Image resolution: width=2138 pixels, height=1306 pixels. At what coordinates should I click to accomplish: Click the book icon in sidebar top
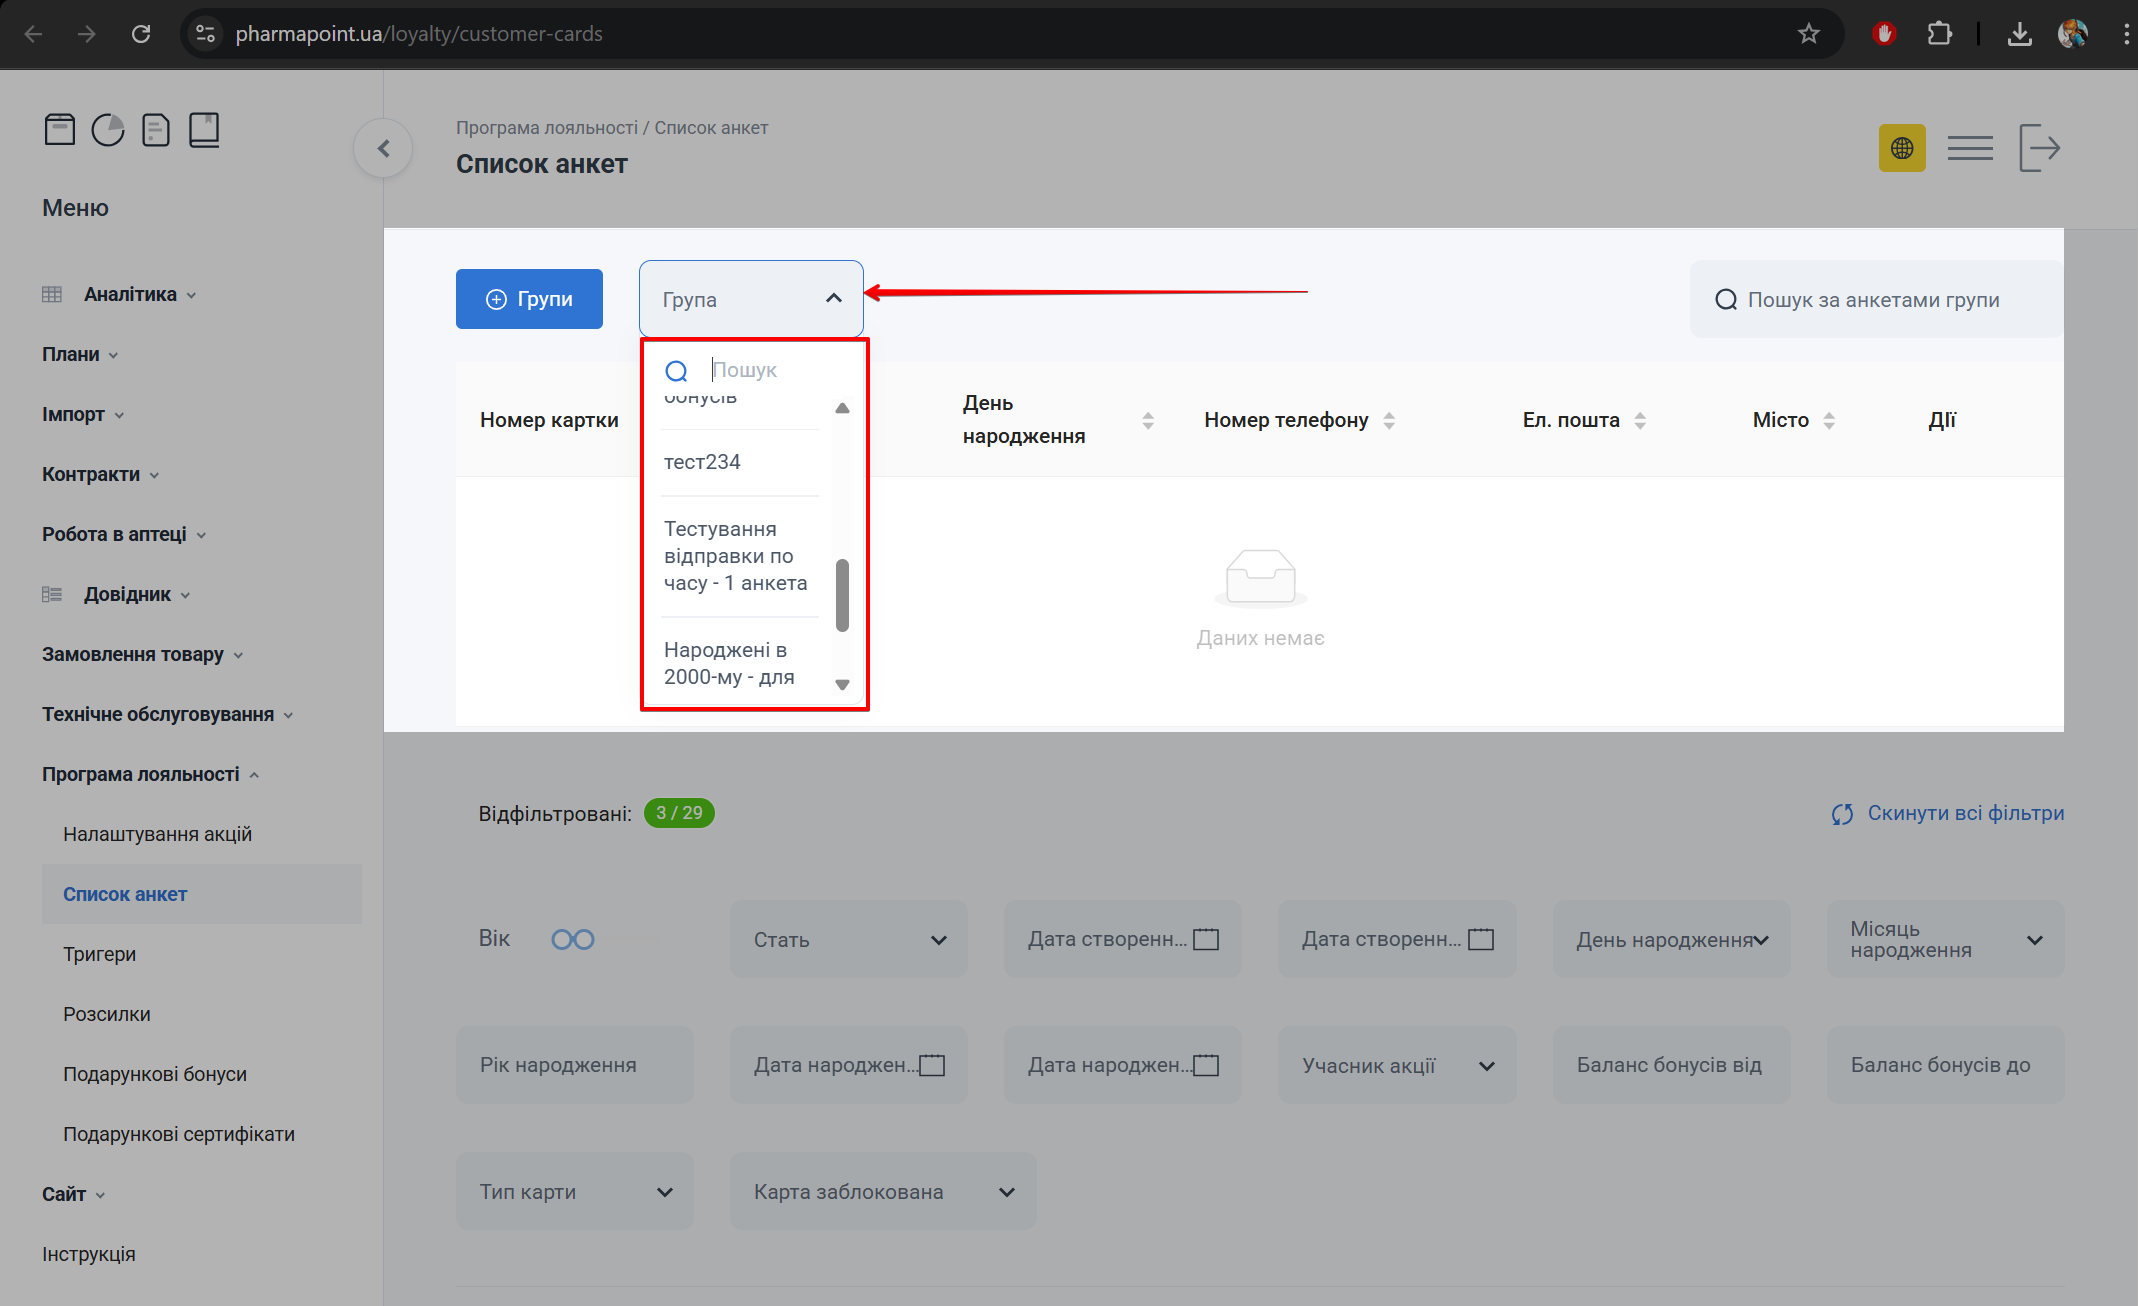pyautogui.click(x=204, y=130)
